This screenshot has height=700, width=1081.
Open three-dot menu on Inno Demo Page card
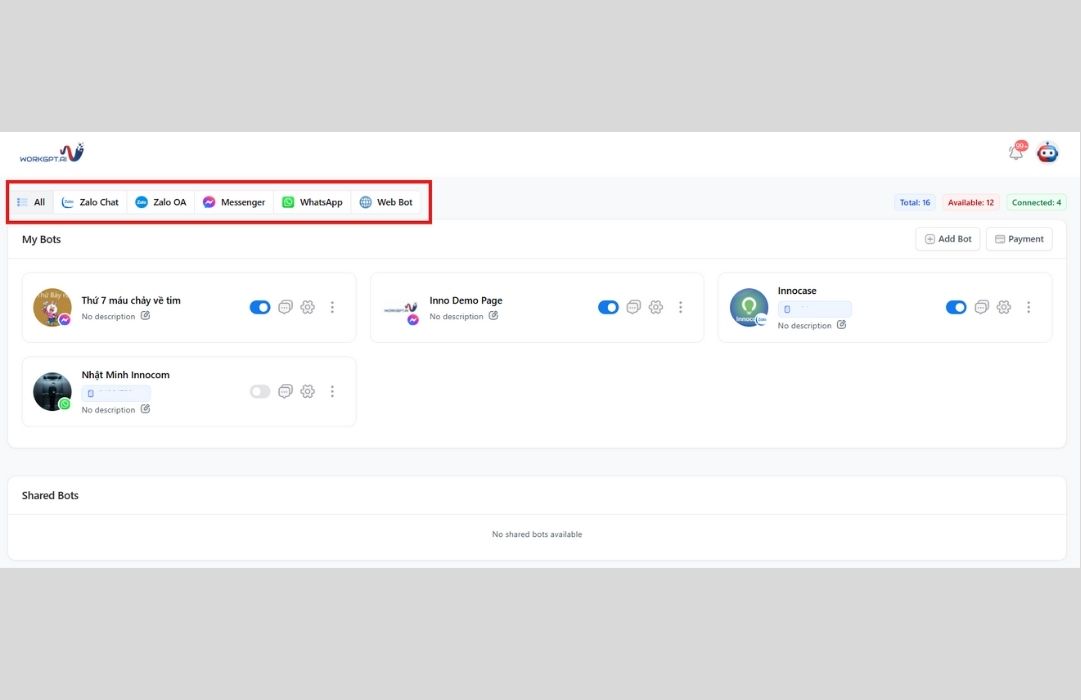coord(680,307)
